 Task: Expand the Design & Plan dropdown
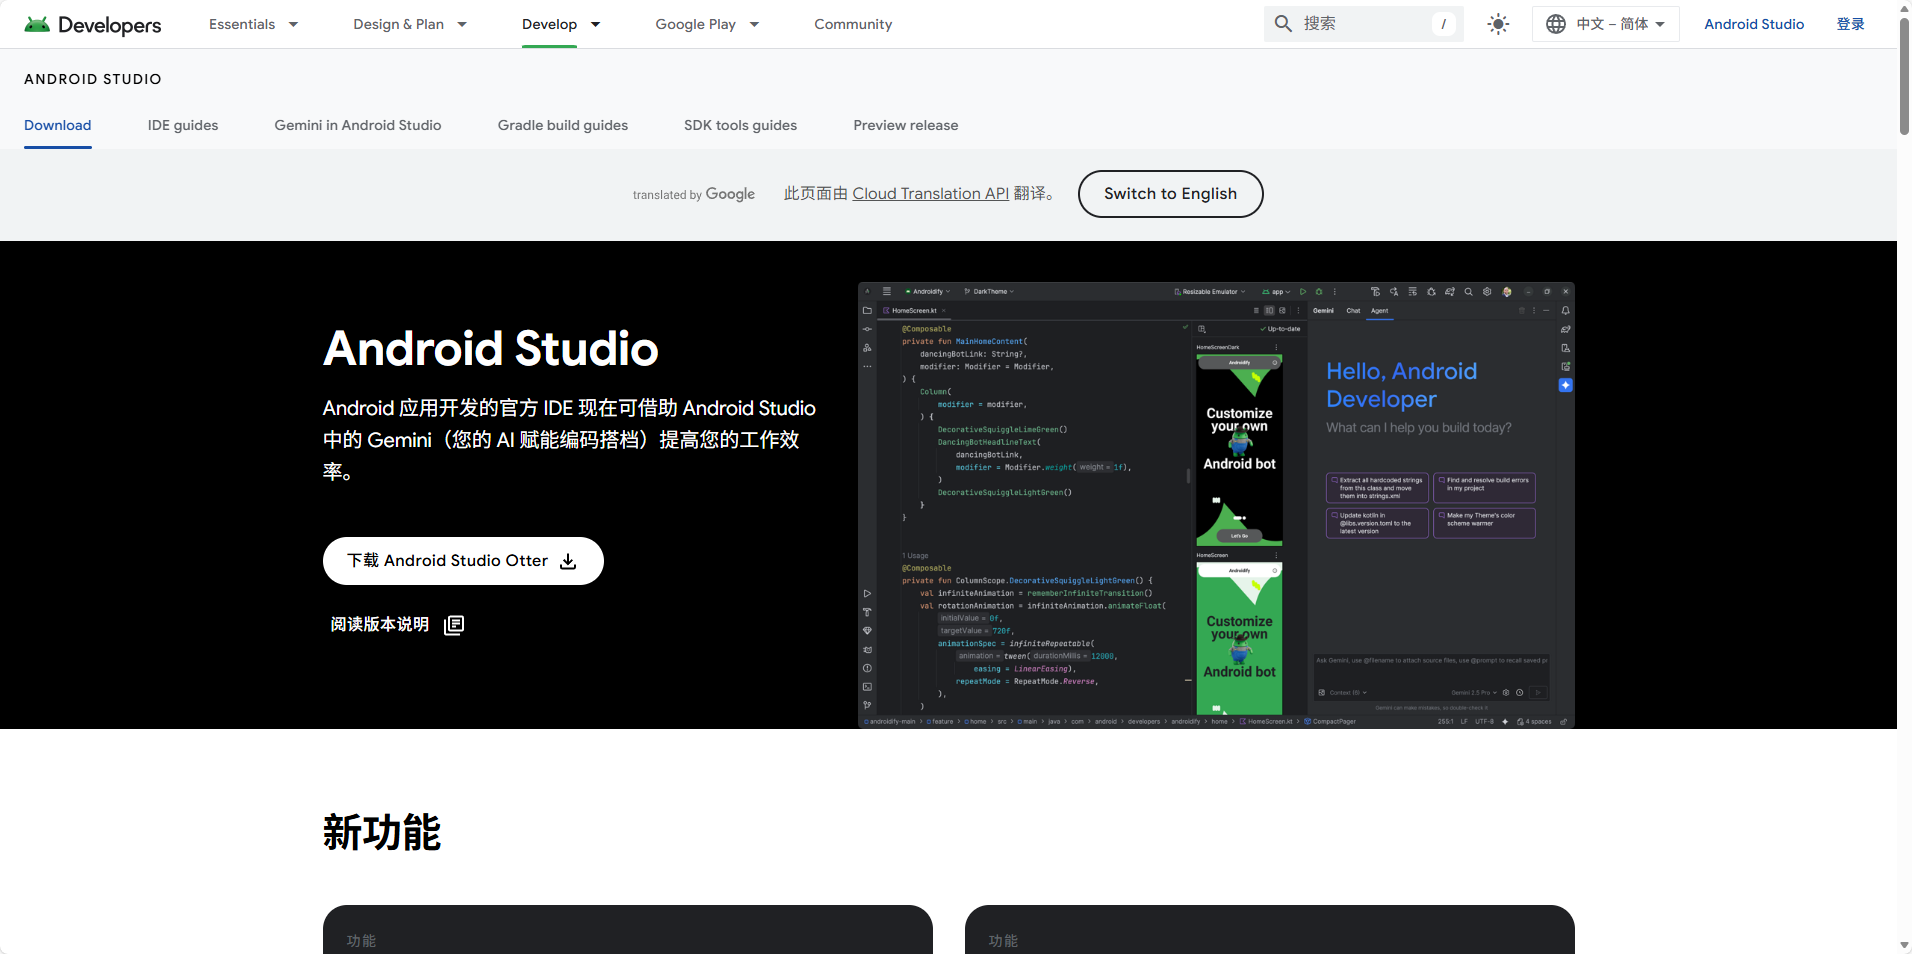462,24
